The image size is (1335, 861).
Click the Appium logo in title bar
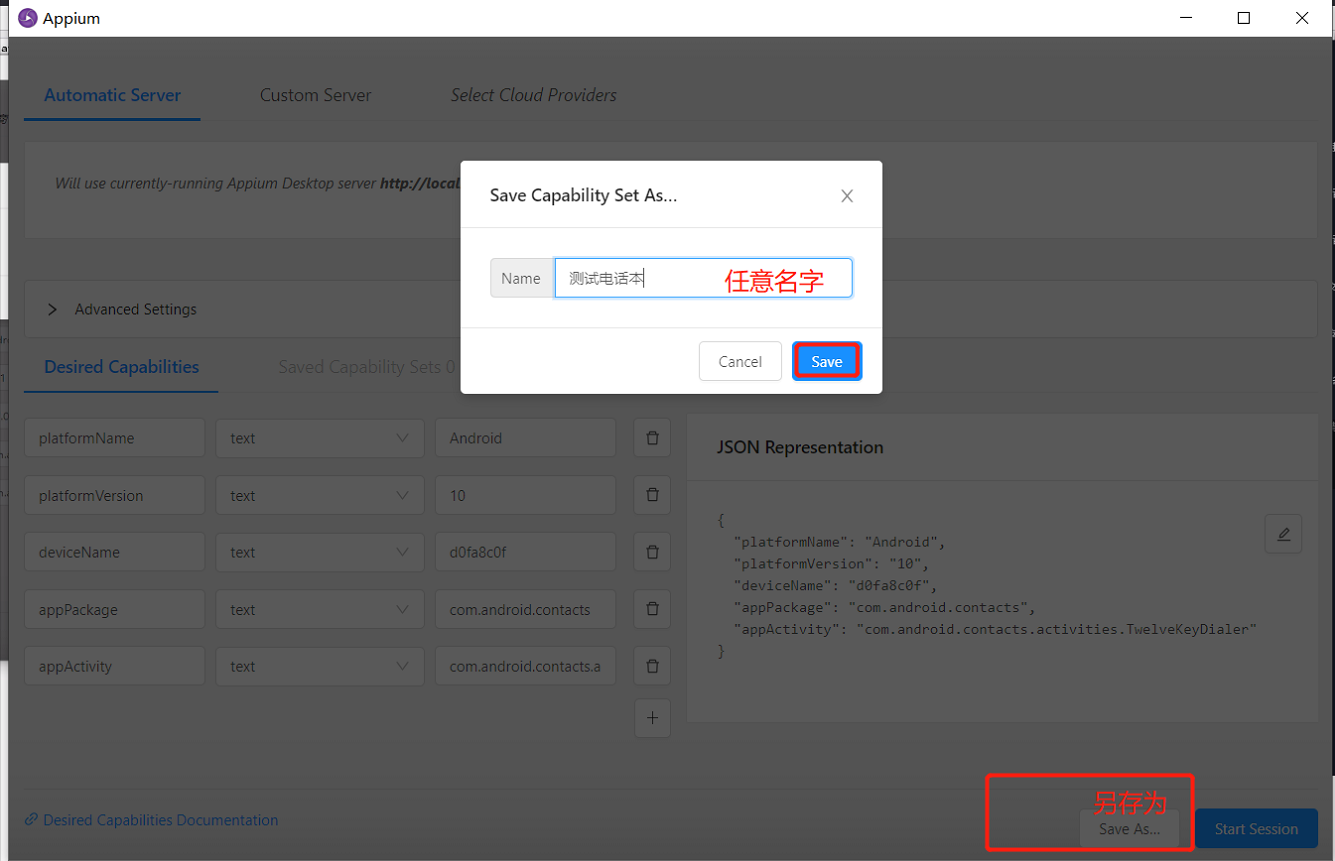(x=28, y=18)
